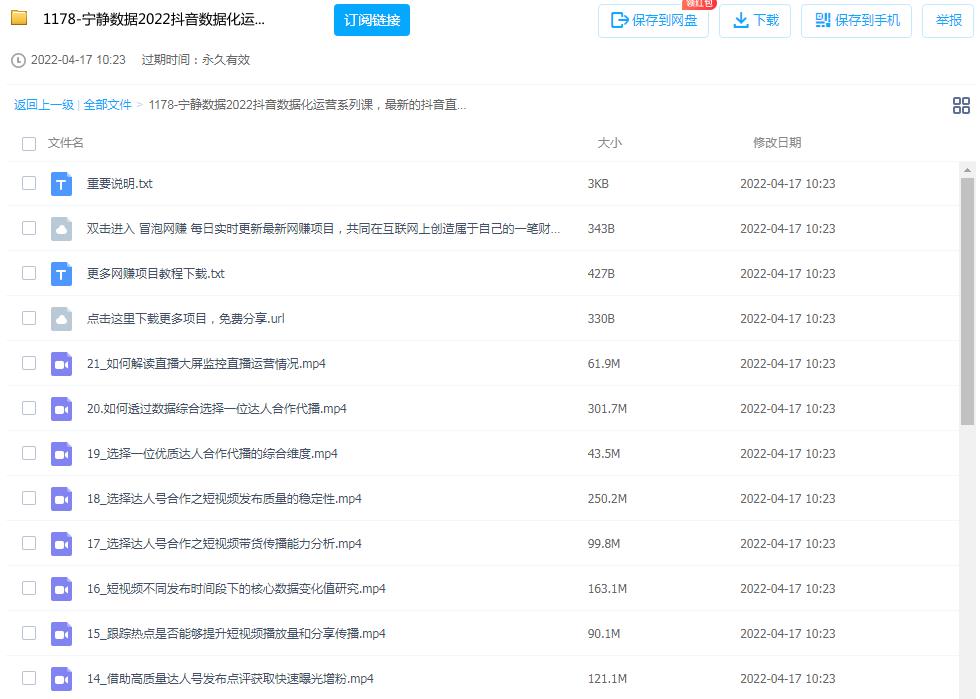Open 21_如何解读直播大屏监控直播运营情况.mp4
The height and width of the screenshot is (699, 980).
pos(206,364)
